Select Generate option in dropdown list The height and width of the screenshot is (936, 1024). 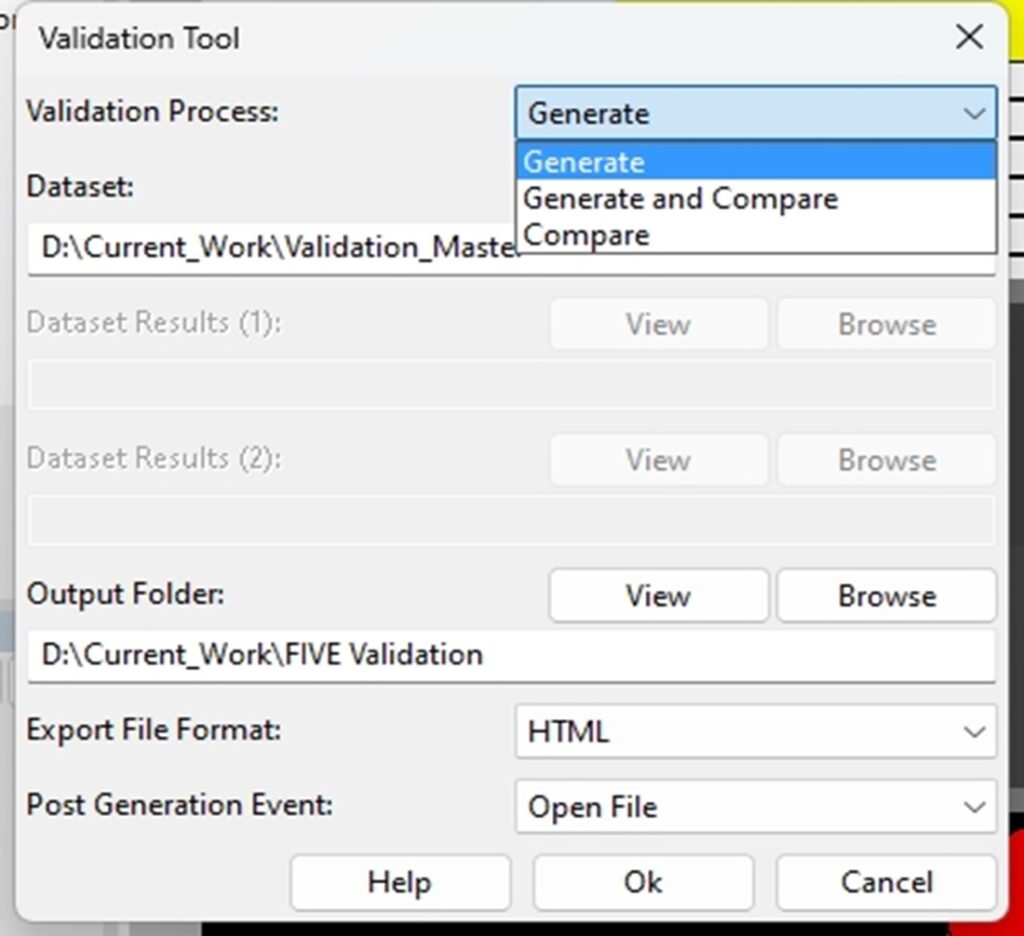756,161
